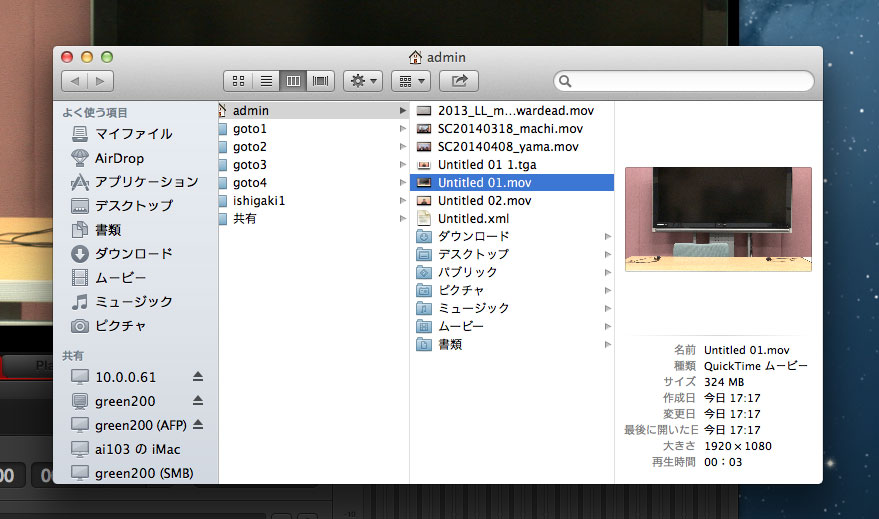879x519 pixels.
Task: Open the パブリック folder in admin
Action: (512, 272)
